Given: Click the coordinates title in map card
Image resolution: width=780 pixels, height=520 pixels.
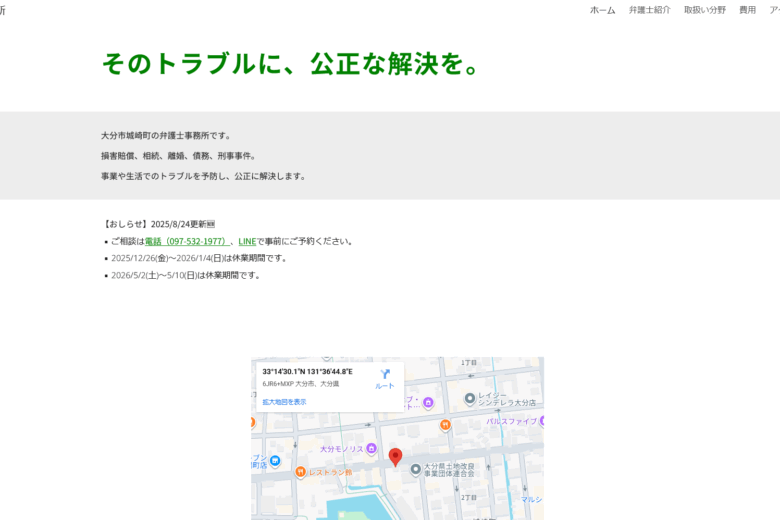Looking at the screenshot, I should [307, 372].
